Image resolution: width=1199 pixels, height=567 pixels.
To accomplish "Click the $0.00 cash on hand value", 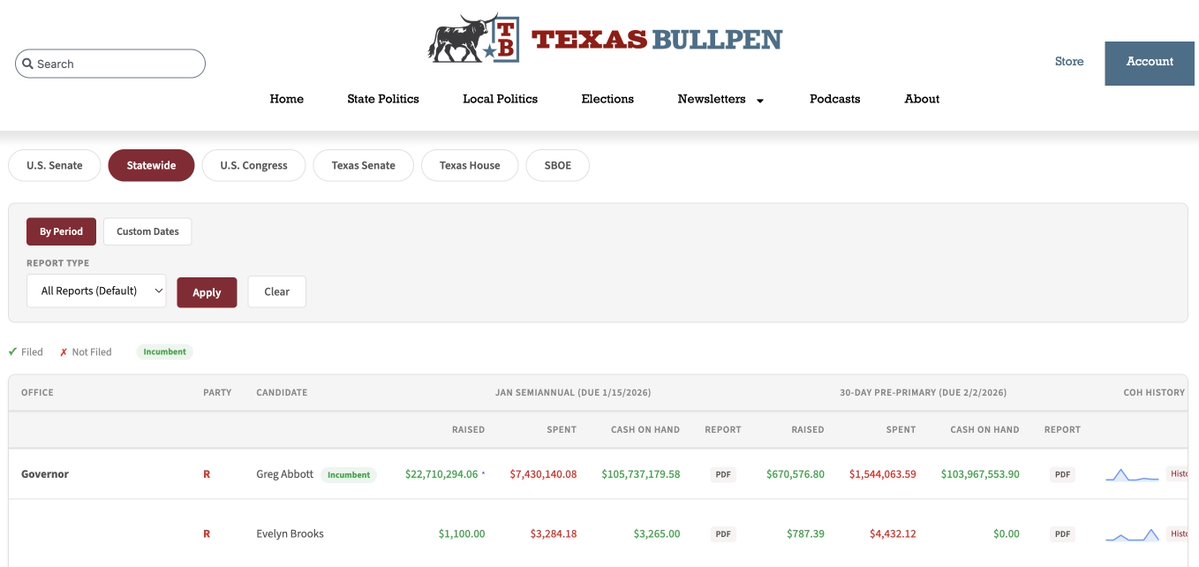I will [1006, 534].
